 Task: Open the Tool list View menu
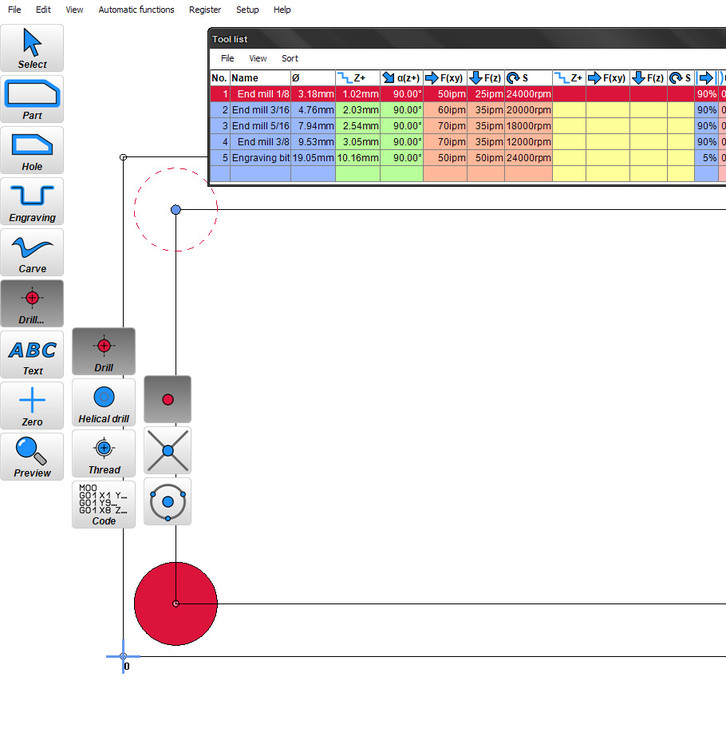coord(258,59)
